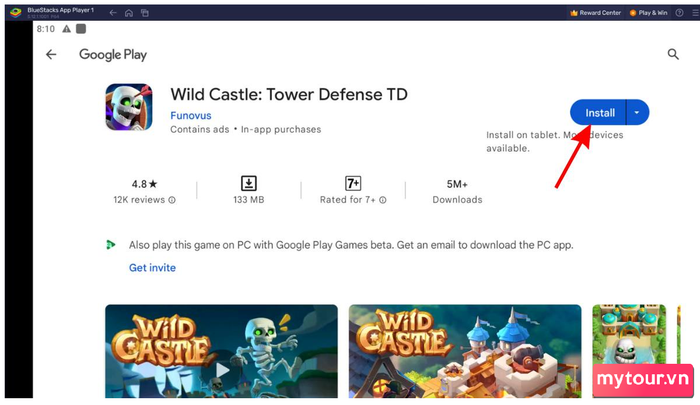Viewport: 700px width, 405px height.
Task: Click the Get invite link
Action: (x=152, y=267)
